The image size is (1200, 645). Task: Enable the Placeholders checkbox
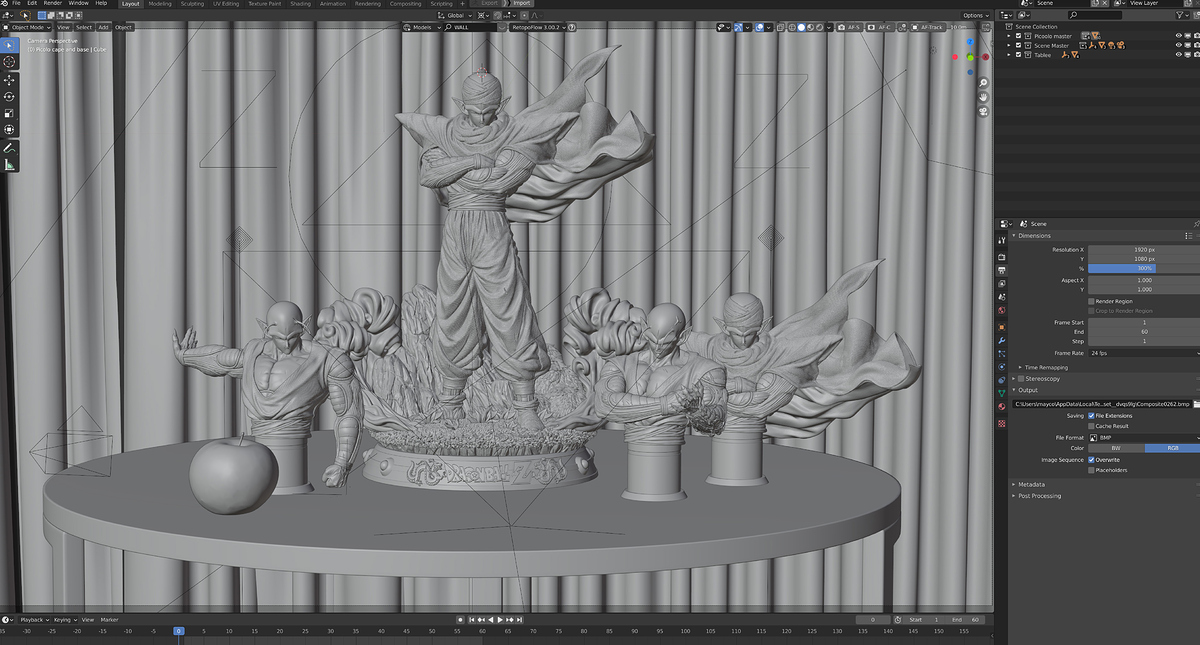click(1091, 470)
